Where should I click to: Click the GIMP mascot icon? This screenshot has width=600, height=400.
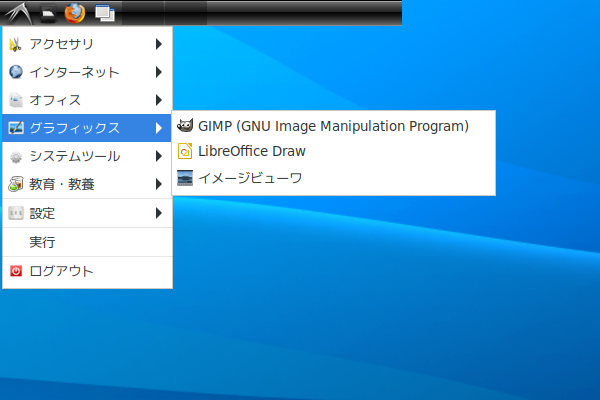click(185, 126)
